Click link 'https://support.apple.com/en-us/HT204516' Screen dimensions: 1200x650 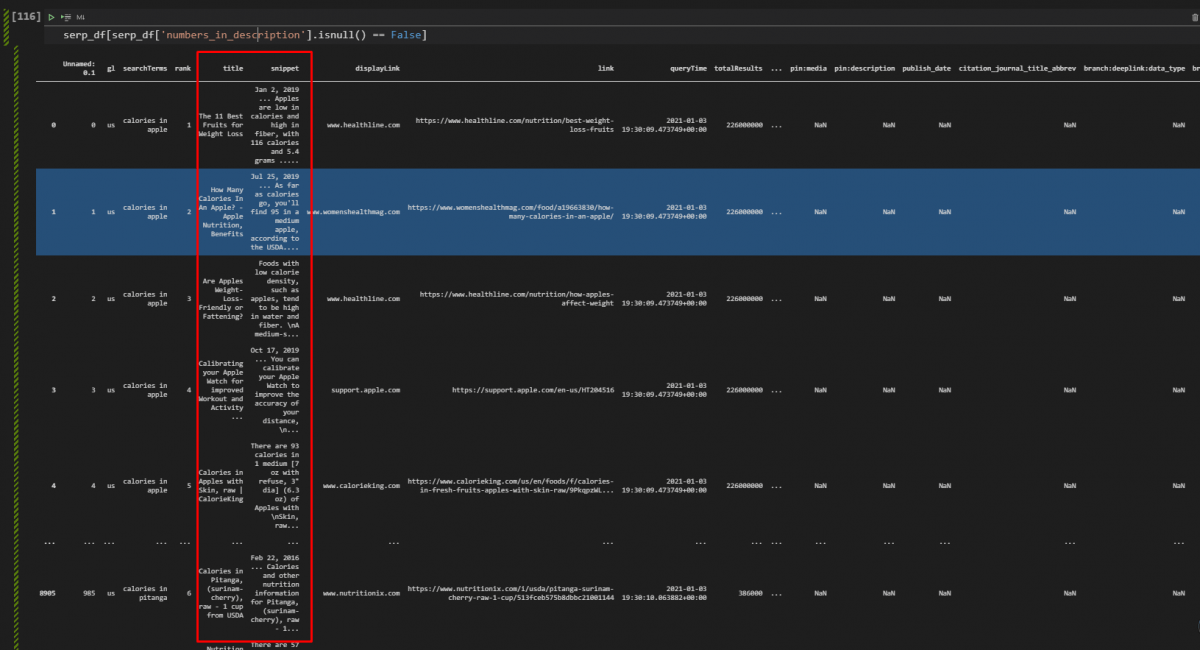click(533, 390)
